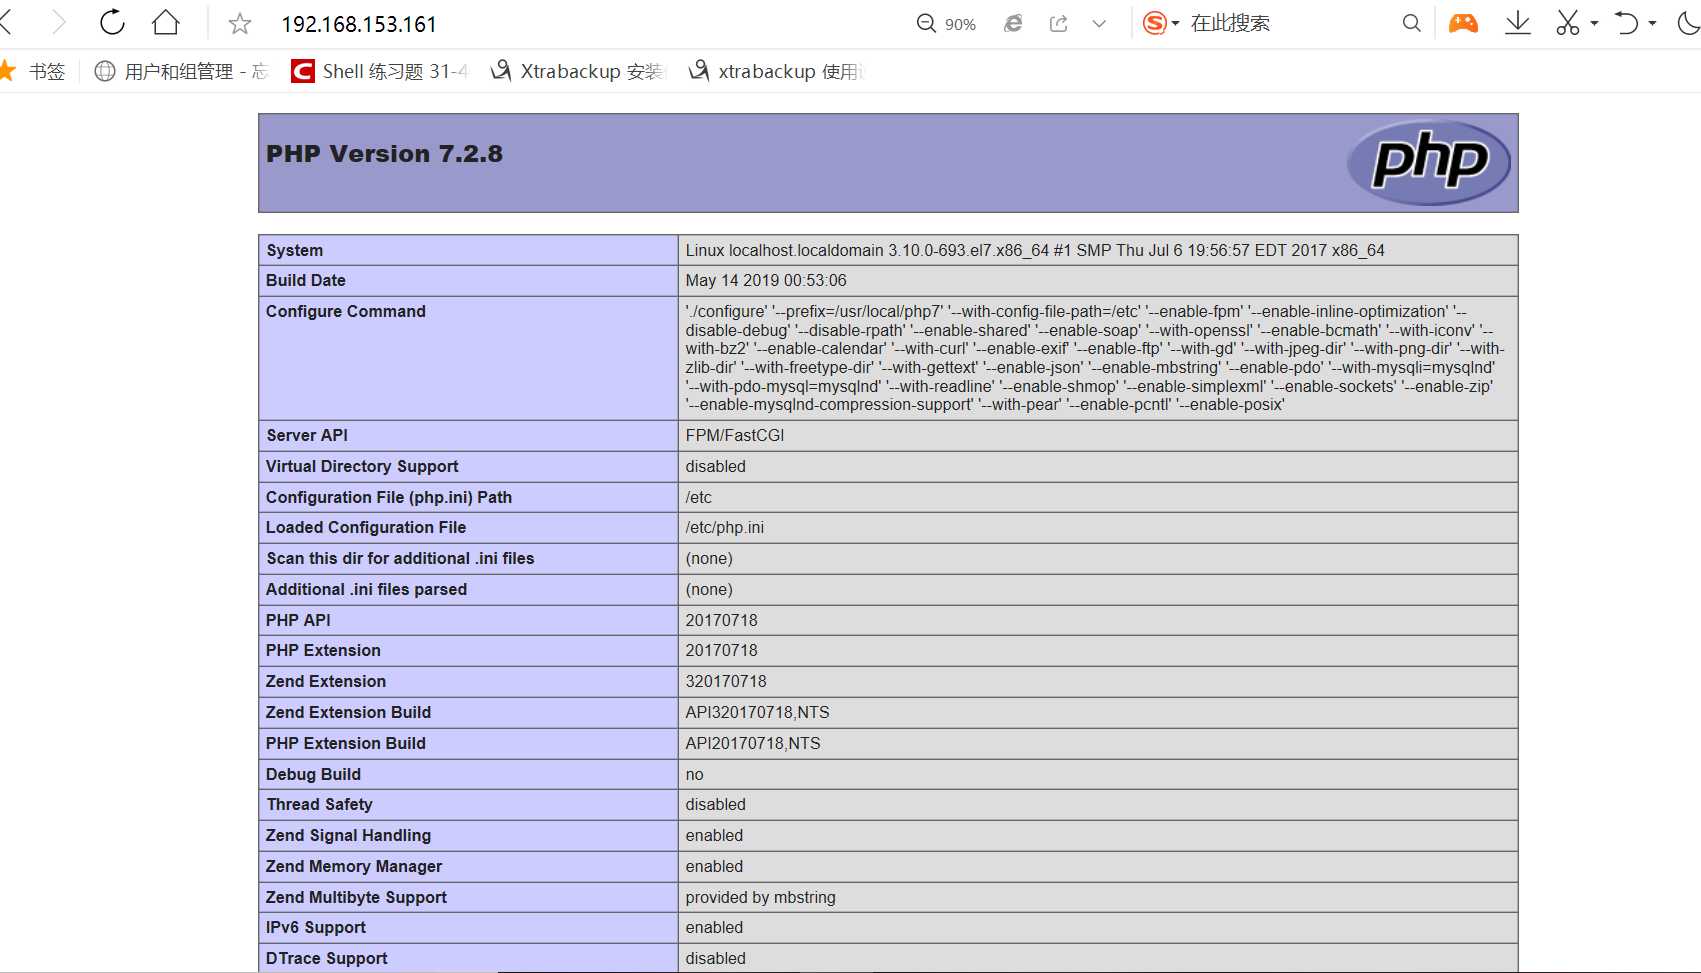
Task: Open the 书签 bookmarks star
Action: pyautogui.click(x=33, y=71)
